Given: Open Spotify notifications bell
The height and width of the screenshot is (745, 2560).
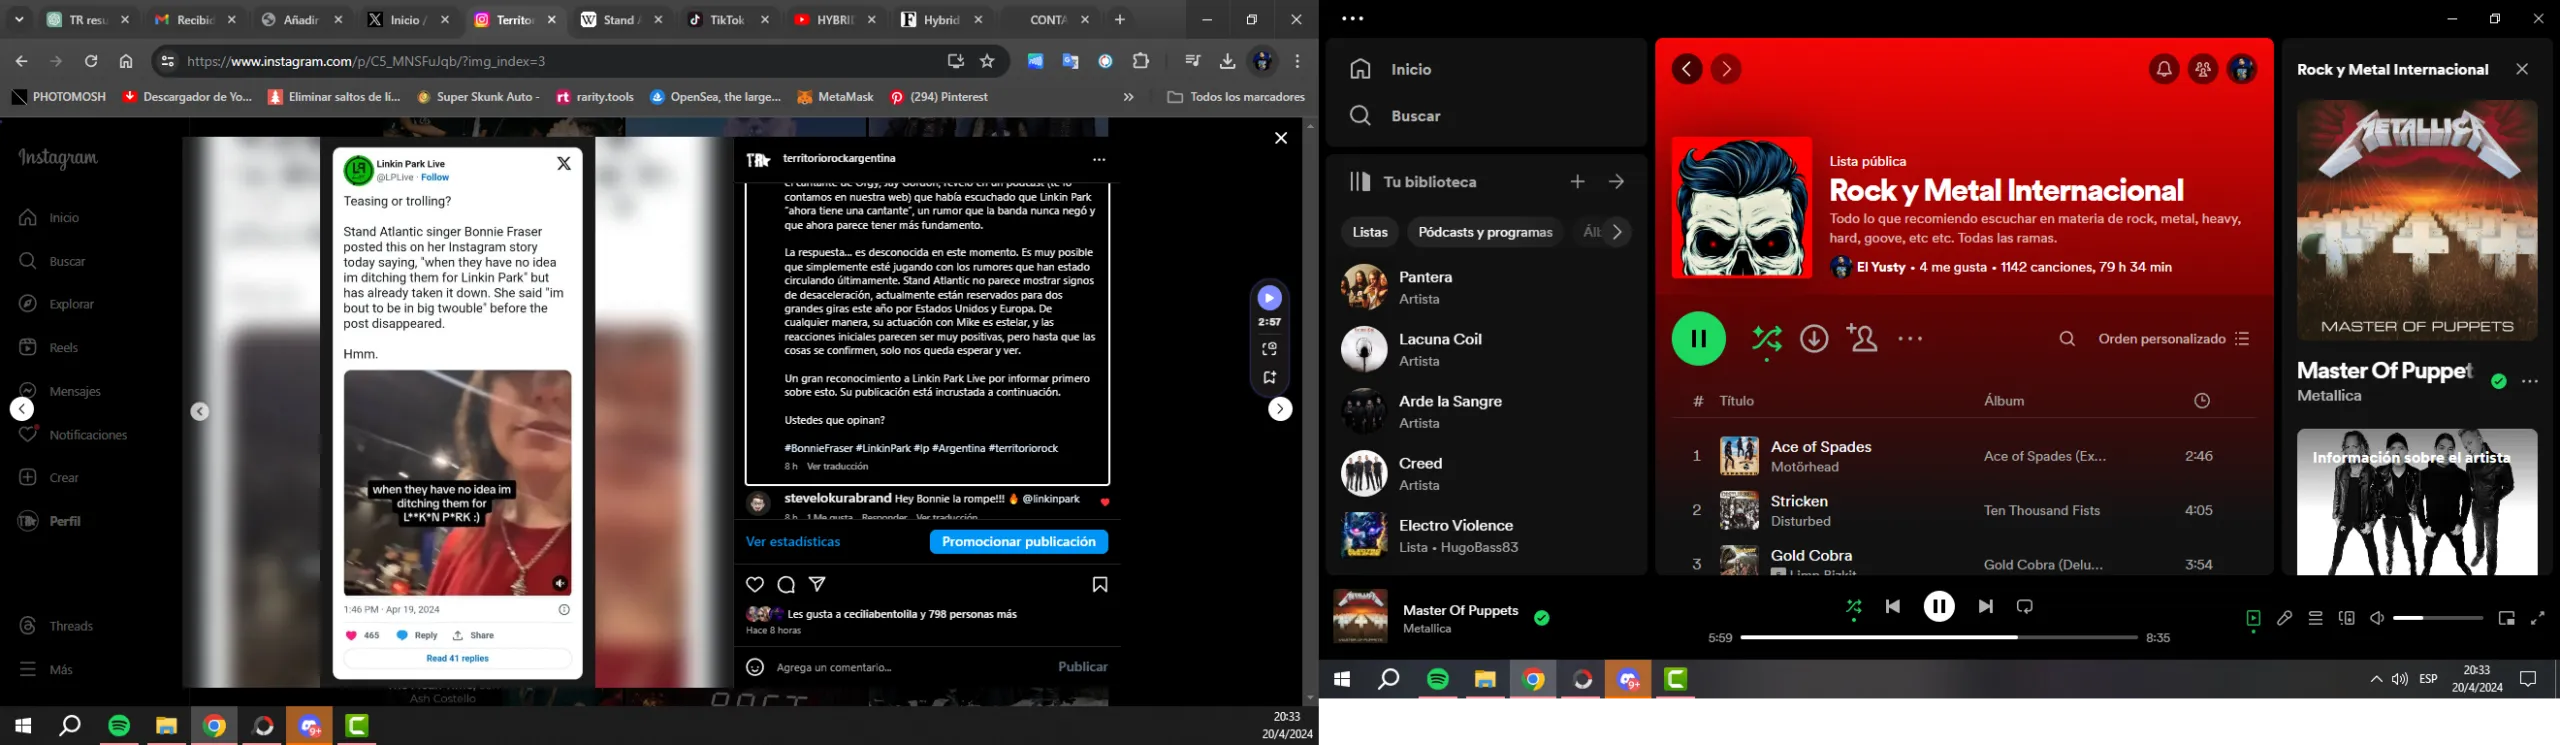Looking at the screenshot, I should coord(2163,70).
